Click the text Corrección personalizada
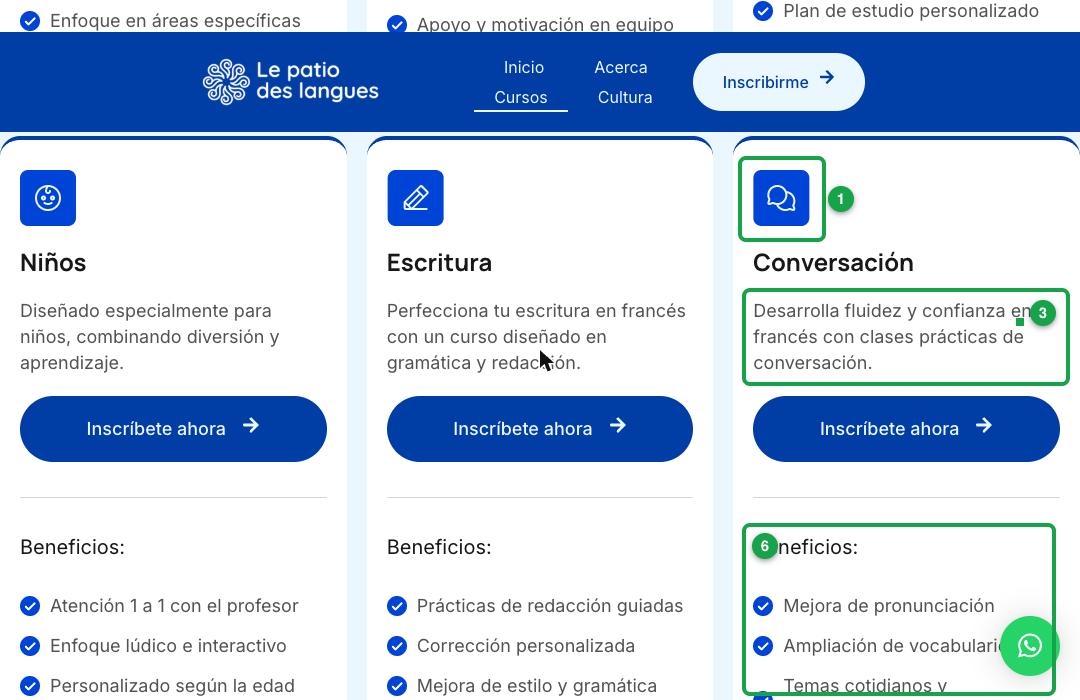This screenshot has height=700, width=1080. click(x=526, y=646)
